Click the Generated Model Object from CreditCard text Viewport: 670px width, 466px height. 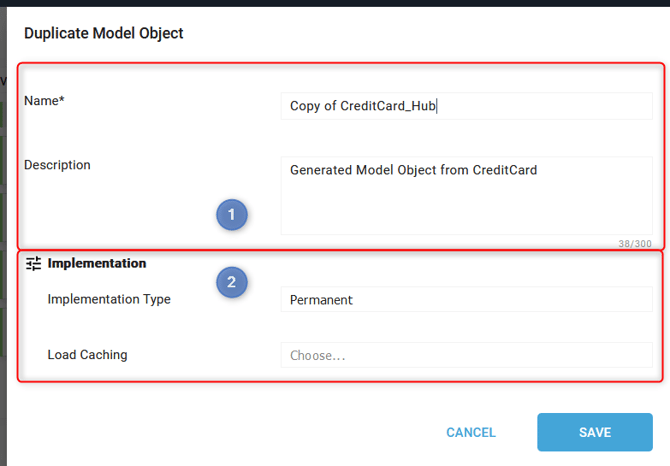tap(413, 170)
